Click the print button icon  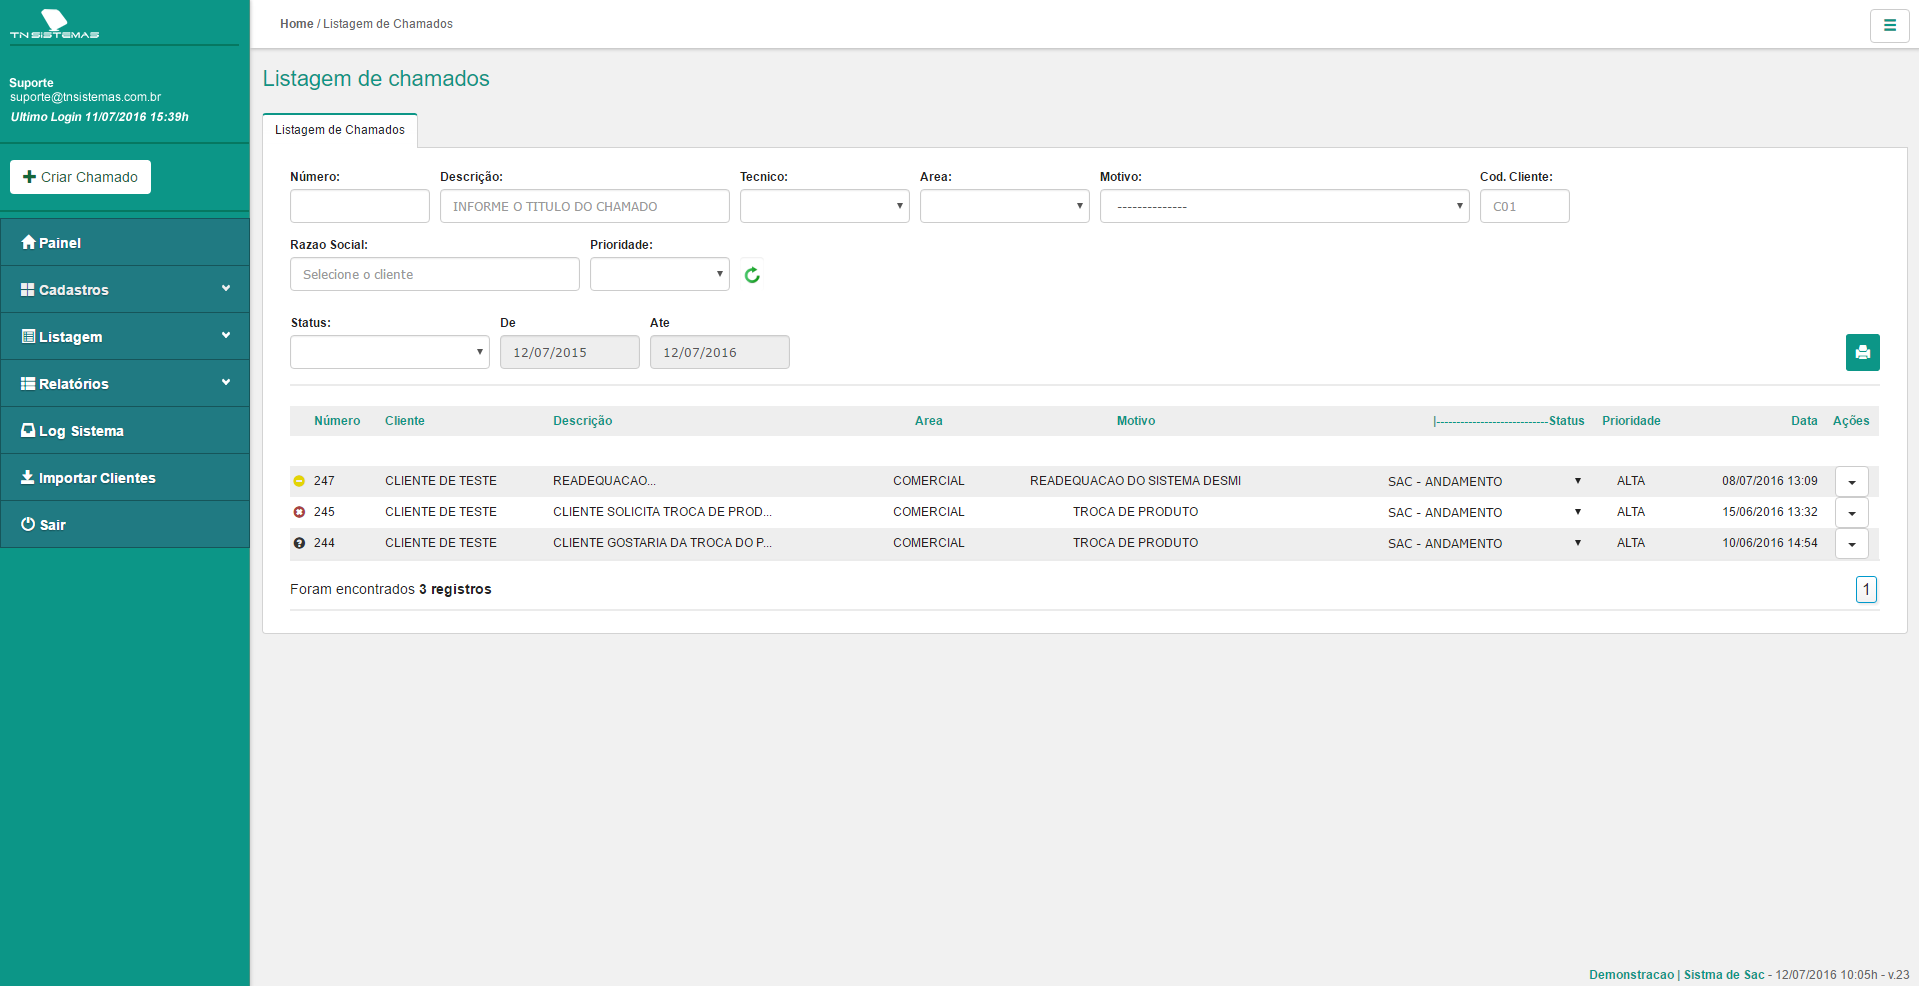pos(1862,352)
